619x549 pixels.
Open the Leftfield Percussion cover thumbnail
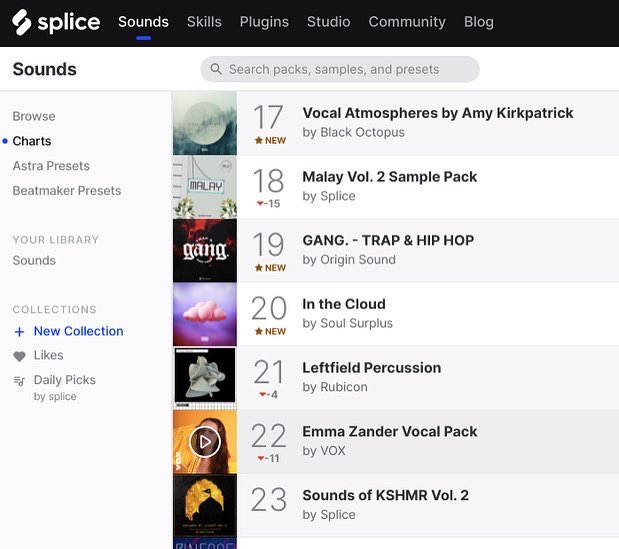pyautogui.click(x=205, y=378)
